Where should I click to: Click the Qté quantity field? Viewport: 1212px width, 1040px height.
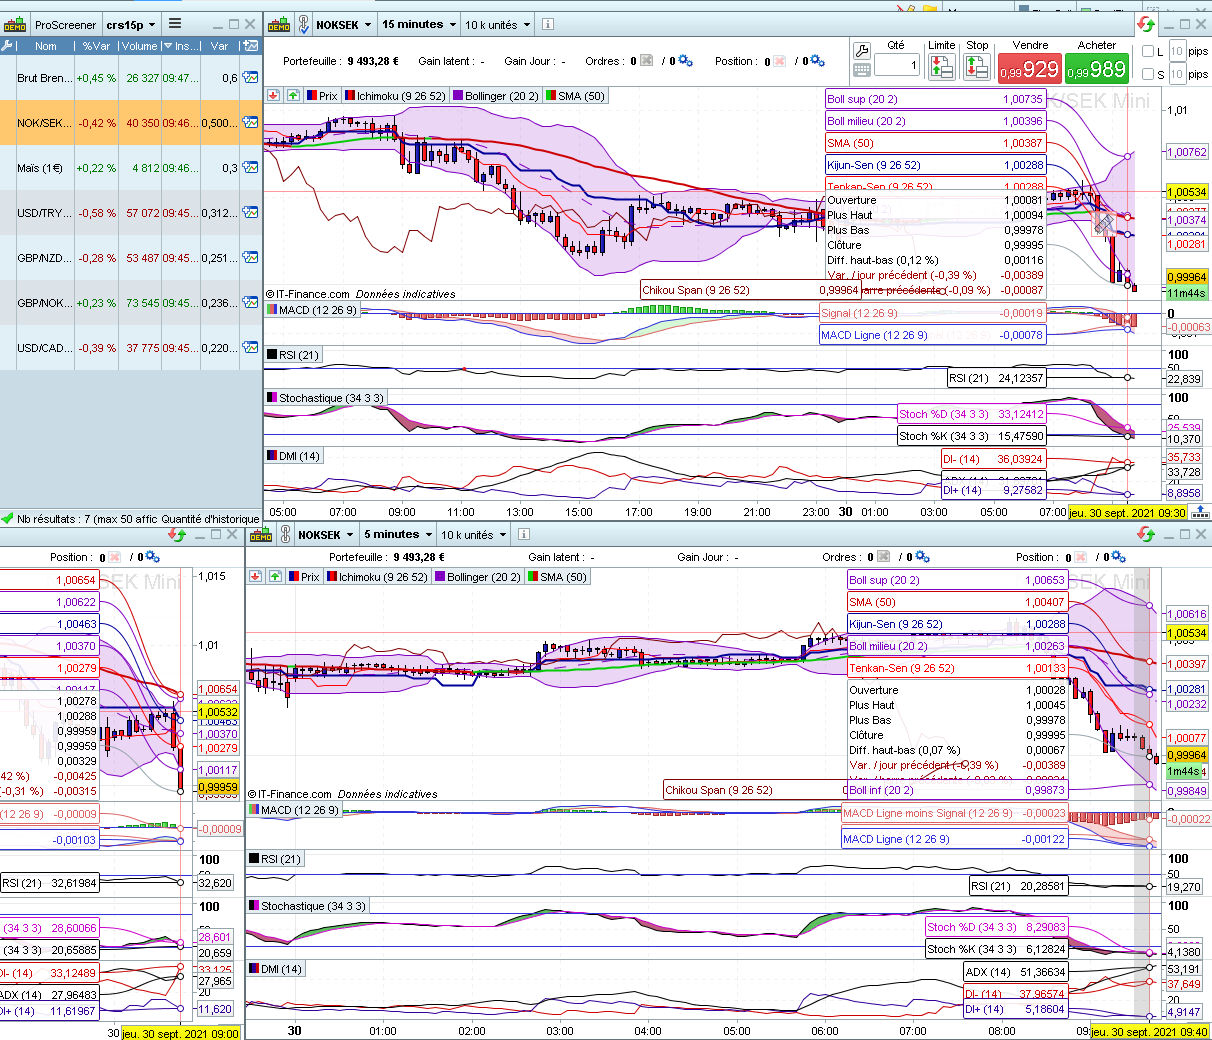point(897,65)
